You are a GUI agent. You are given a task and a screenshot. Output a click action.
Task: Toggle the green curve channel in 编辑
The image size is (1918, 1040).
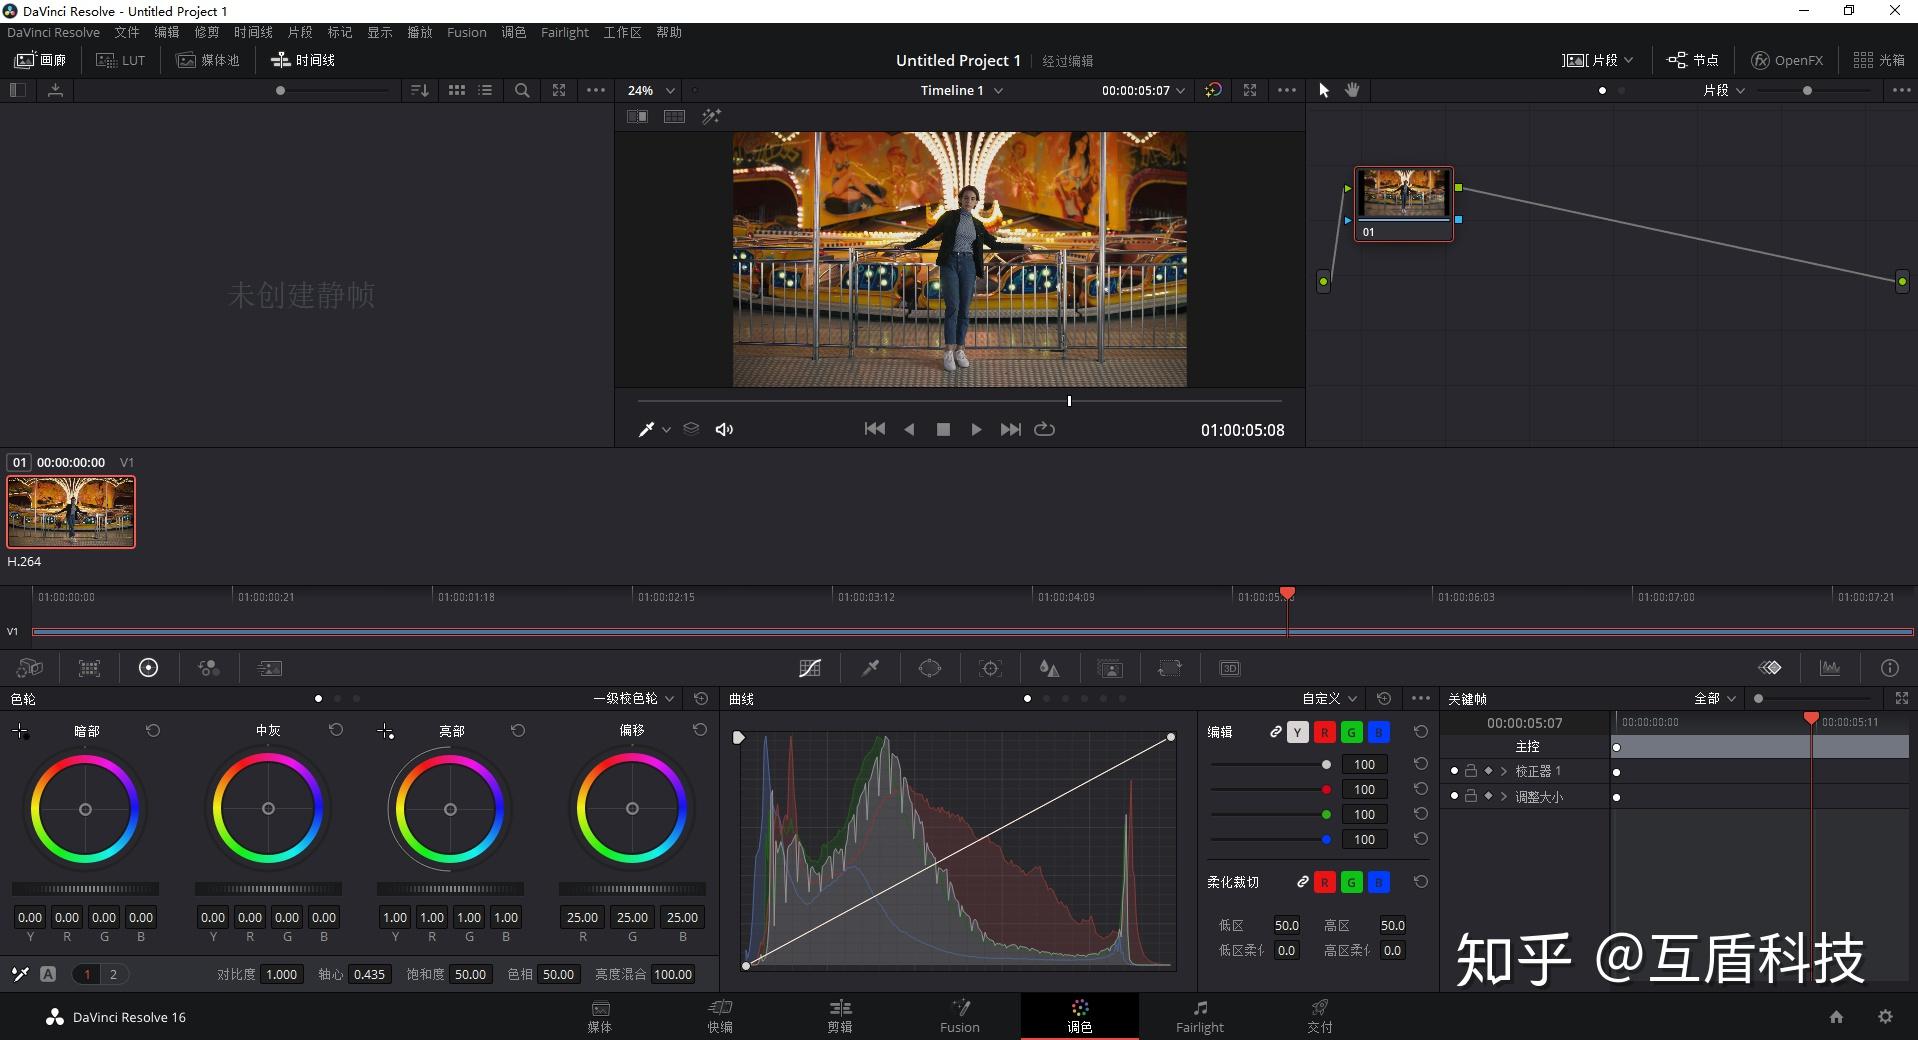click(1351, 732)
